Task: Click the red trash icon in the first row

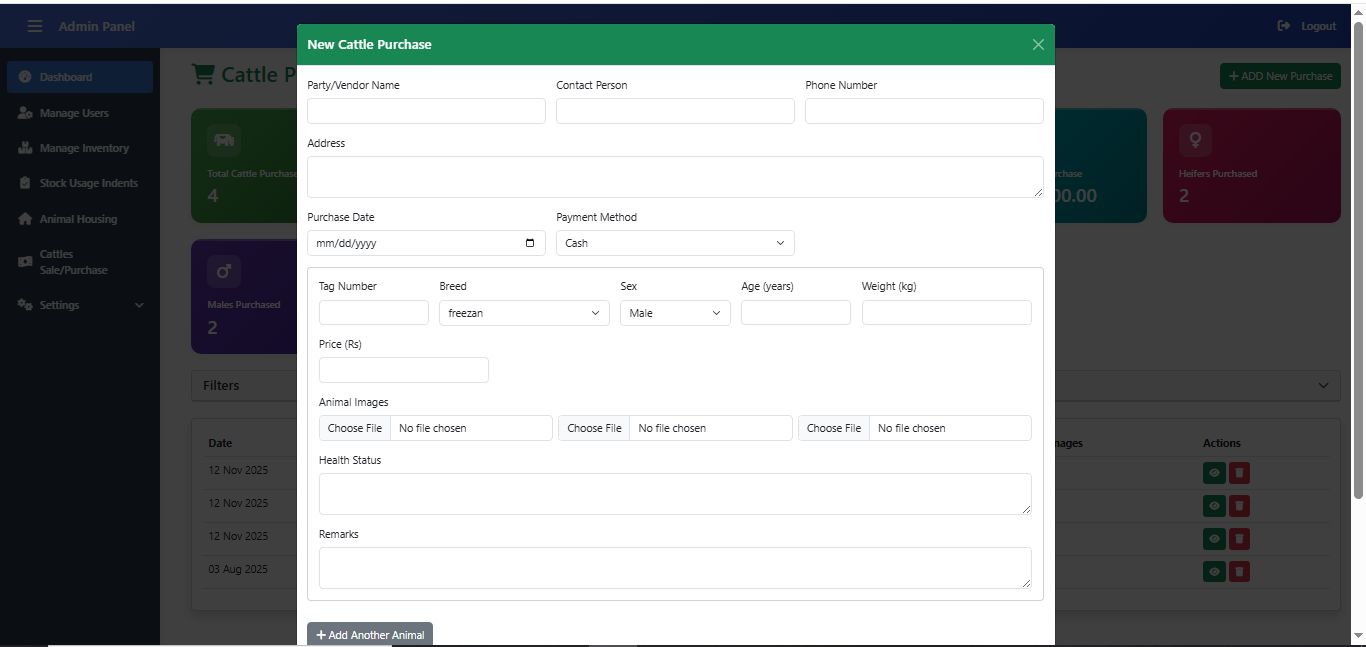Action: click(1239, 473)
